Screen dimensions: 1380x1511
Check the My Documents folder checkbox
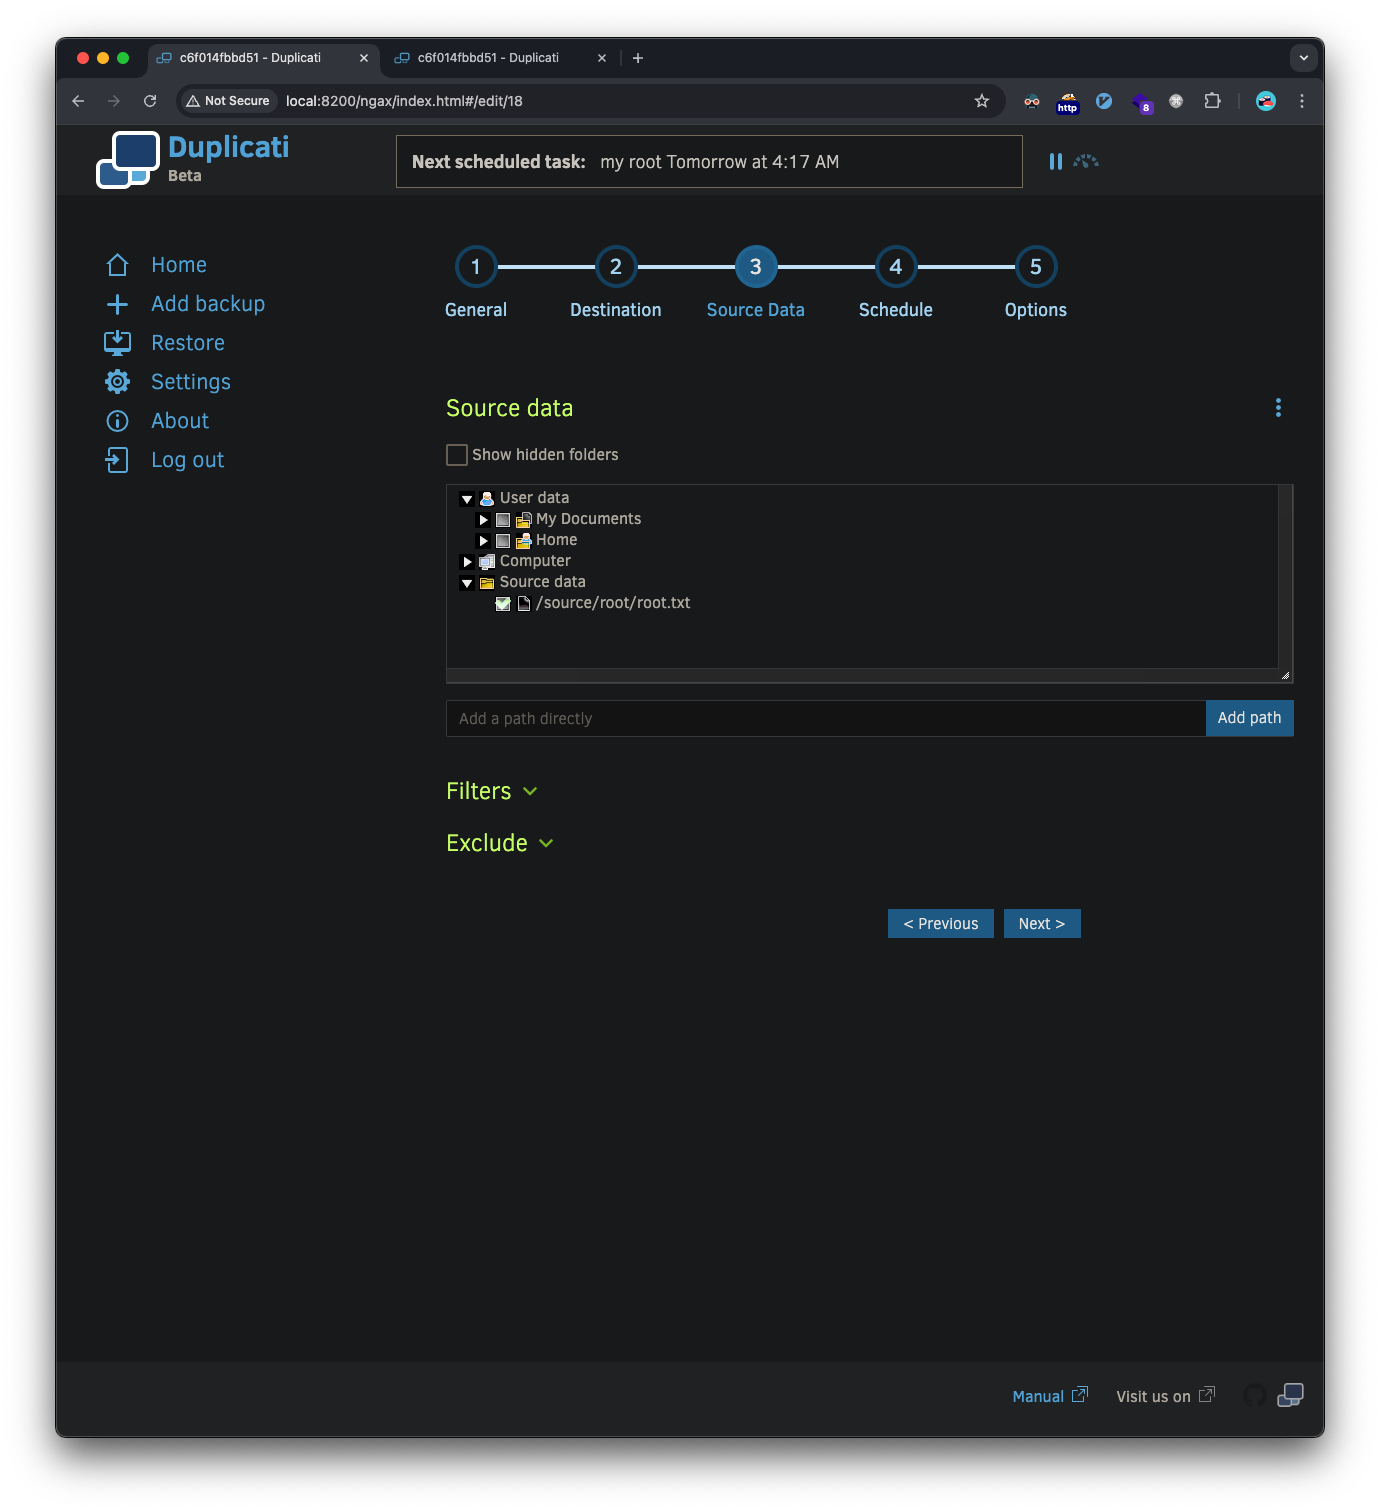pos(503,520)
